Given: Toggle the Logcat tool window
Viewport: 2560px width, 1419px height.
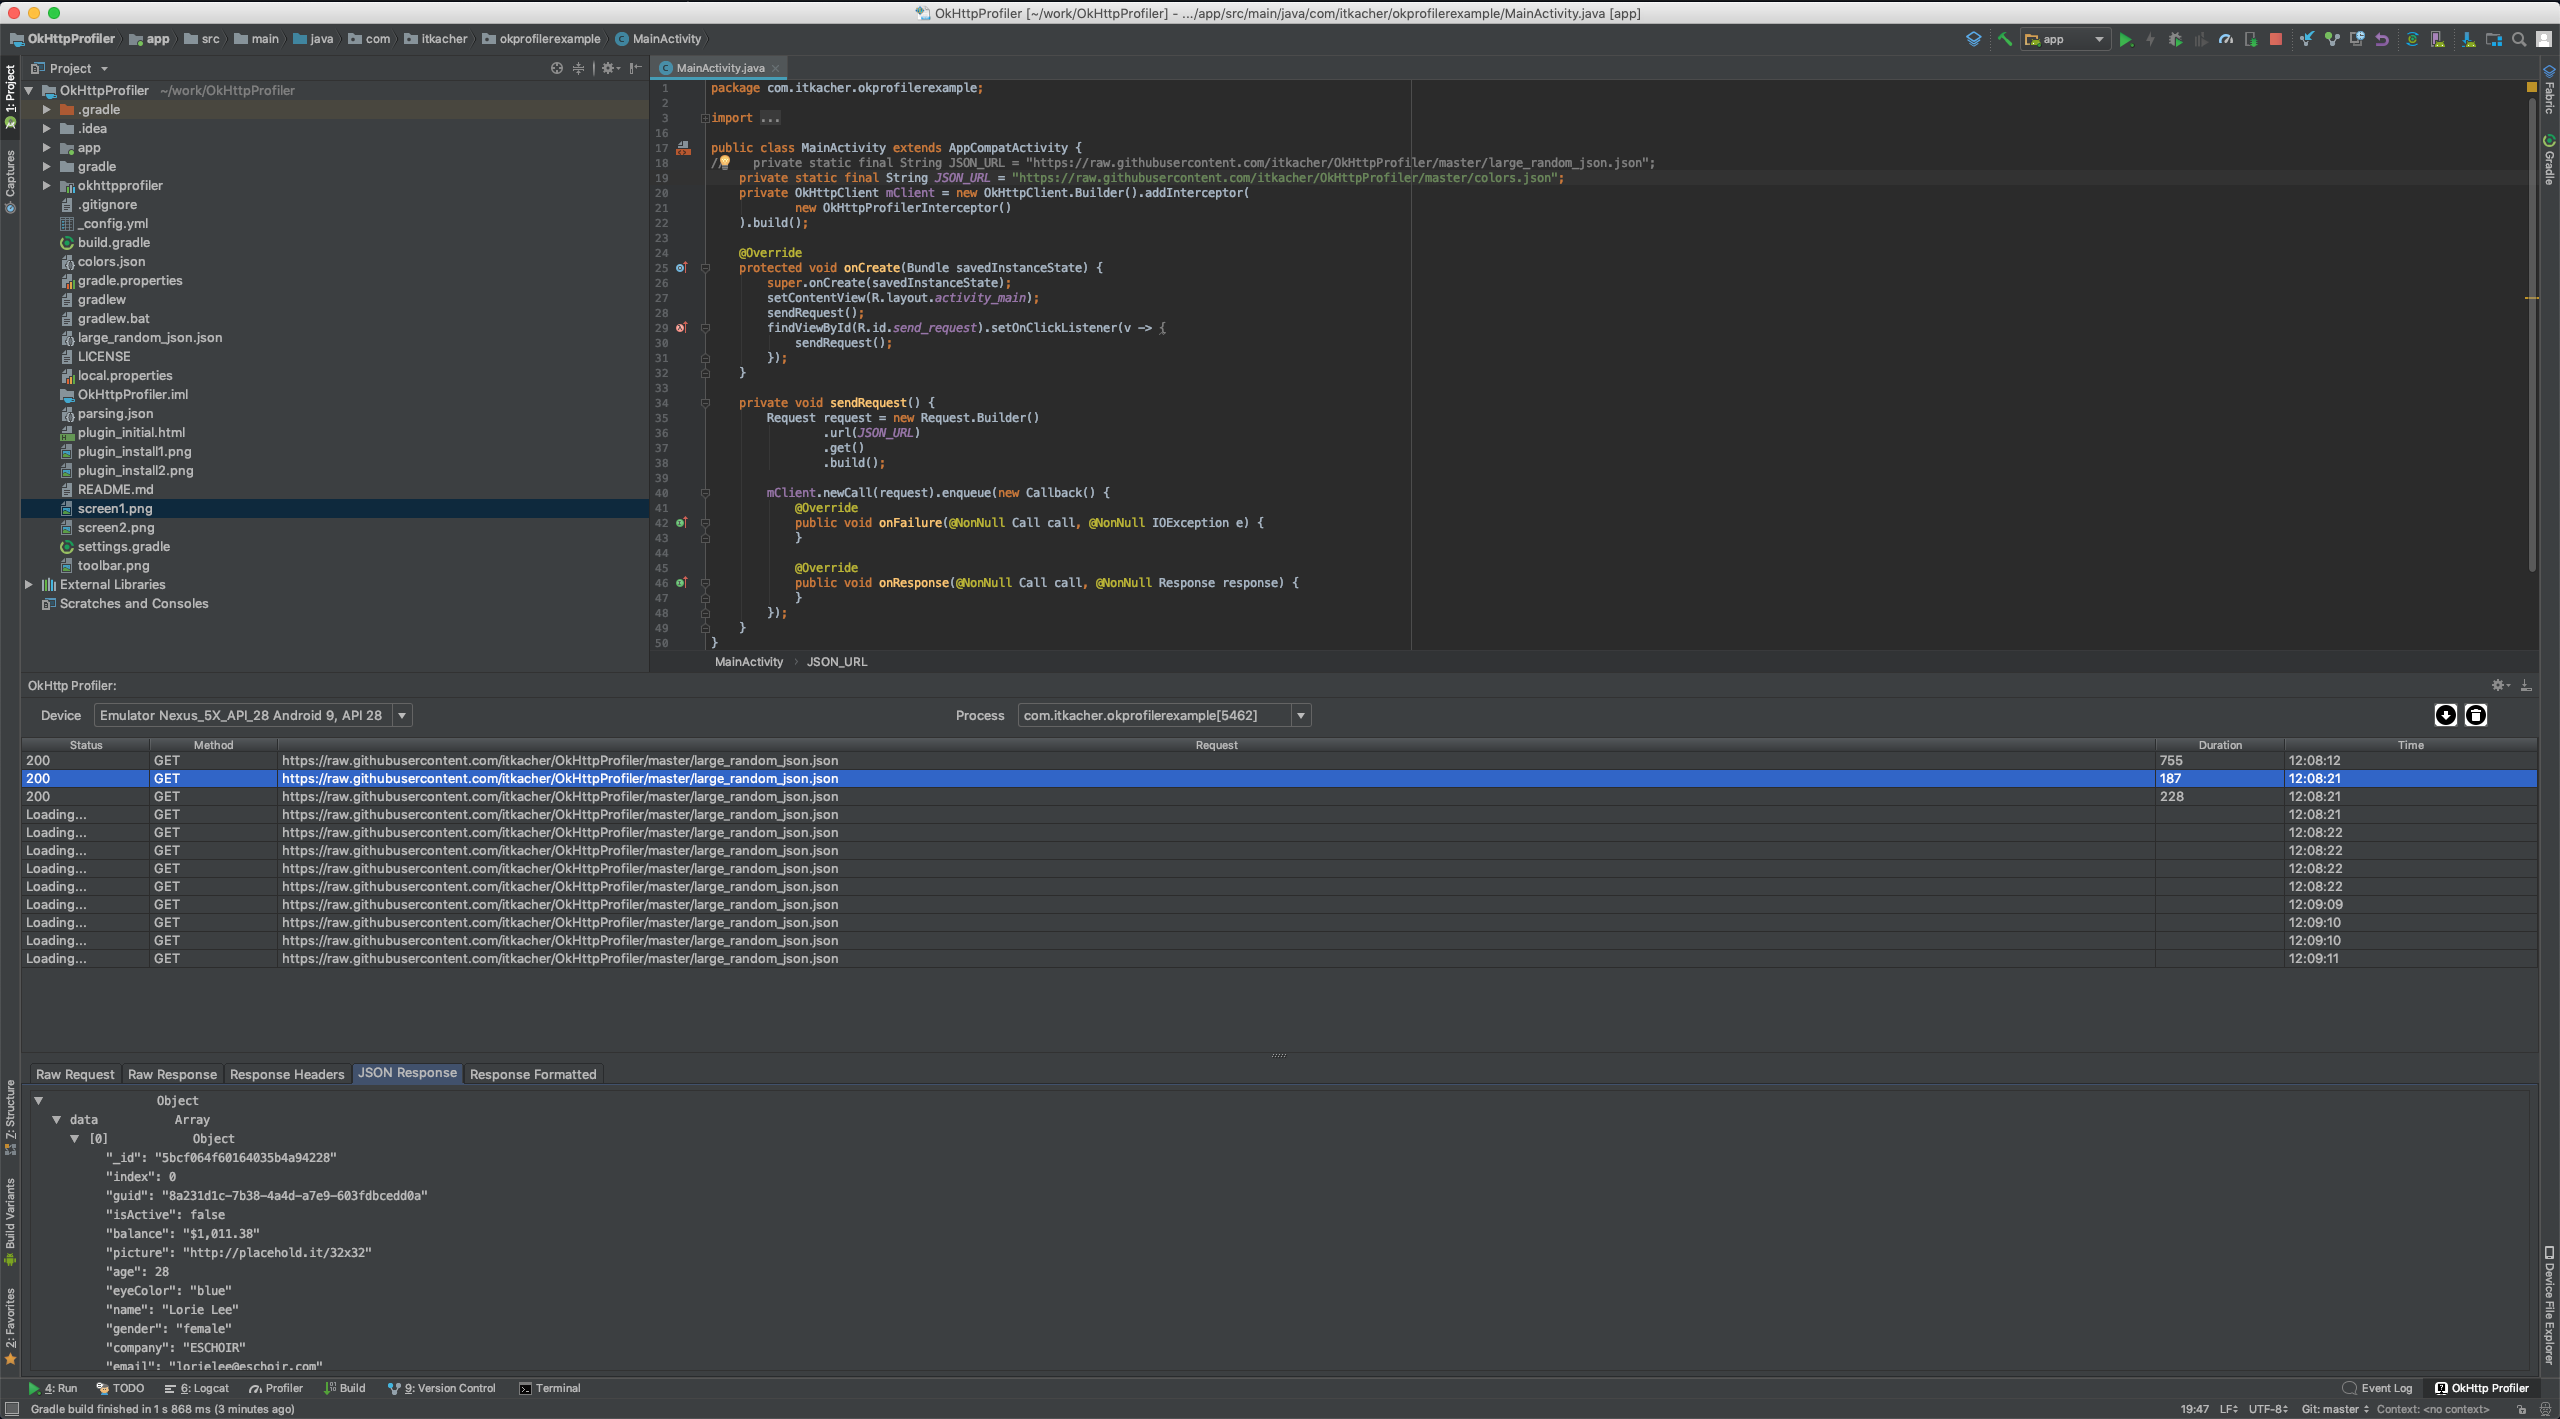Looking at the screenshot, I should click(198, 1388).
